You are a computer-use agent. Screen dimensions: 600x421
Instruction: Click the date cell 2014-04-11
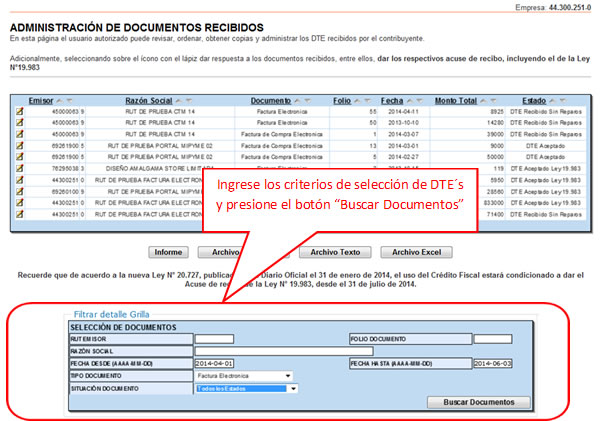click(403, 111)
